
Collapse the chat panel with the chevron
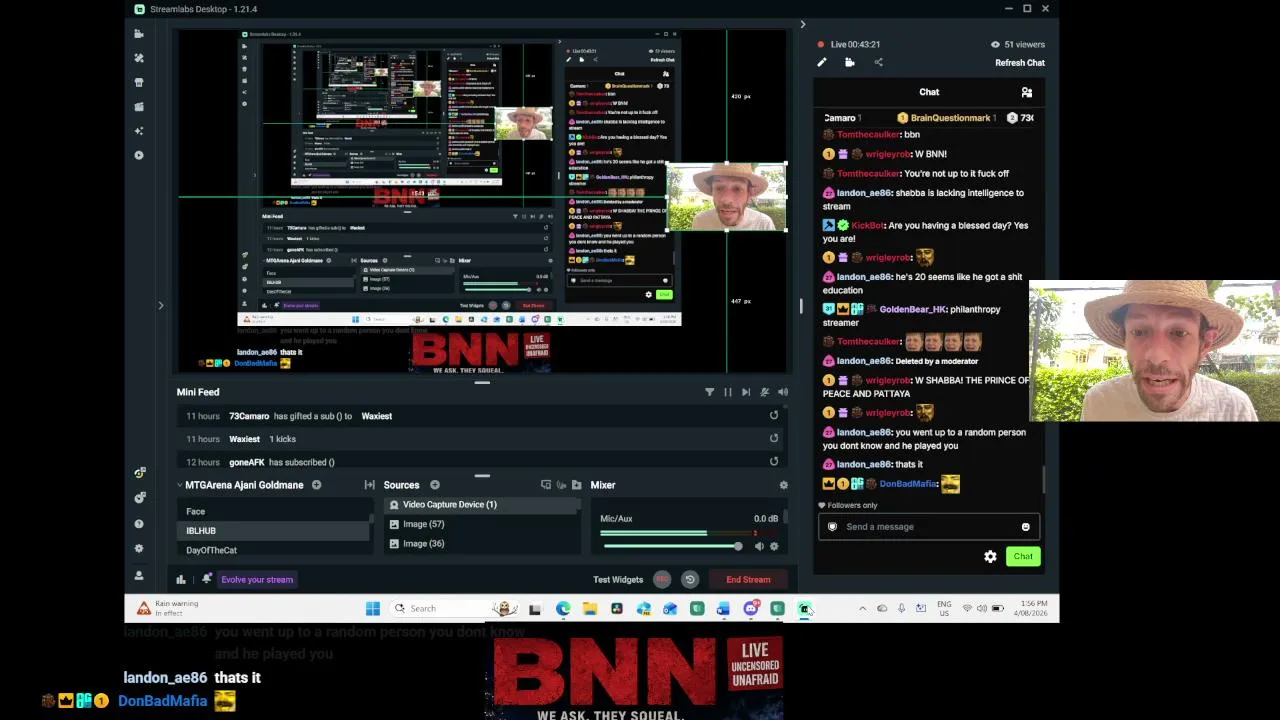point(802,24)
